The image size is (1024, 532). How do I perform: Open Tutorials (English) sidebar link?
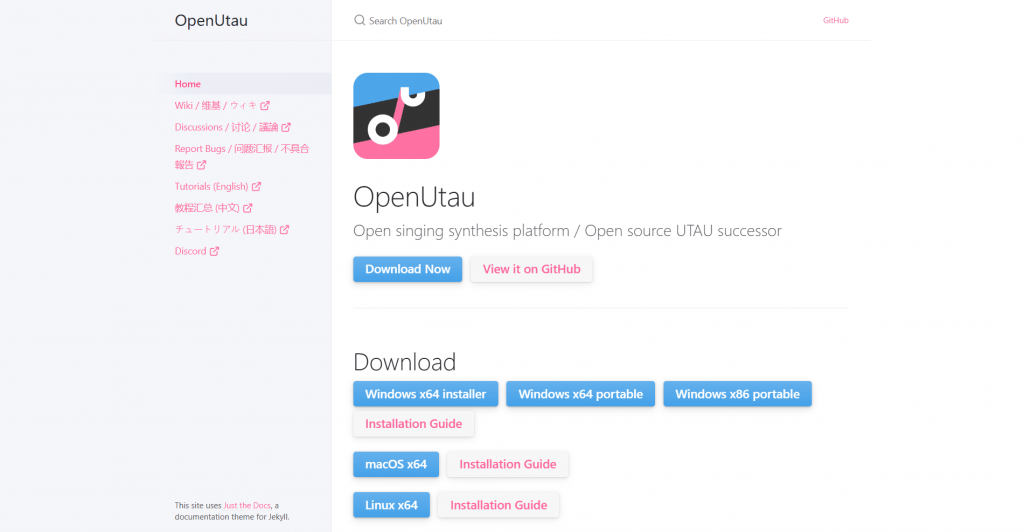pos(217,186)
